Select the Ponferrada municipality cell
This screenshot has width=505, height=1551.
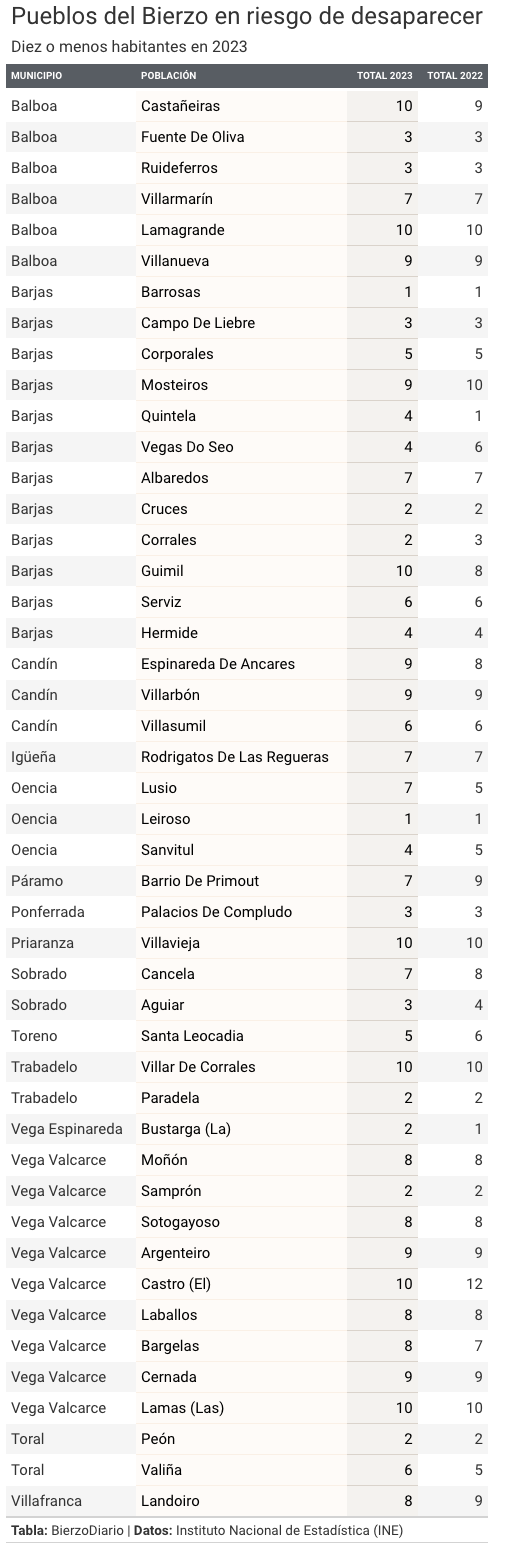[48, 912]
